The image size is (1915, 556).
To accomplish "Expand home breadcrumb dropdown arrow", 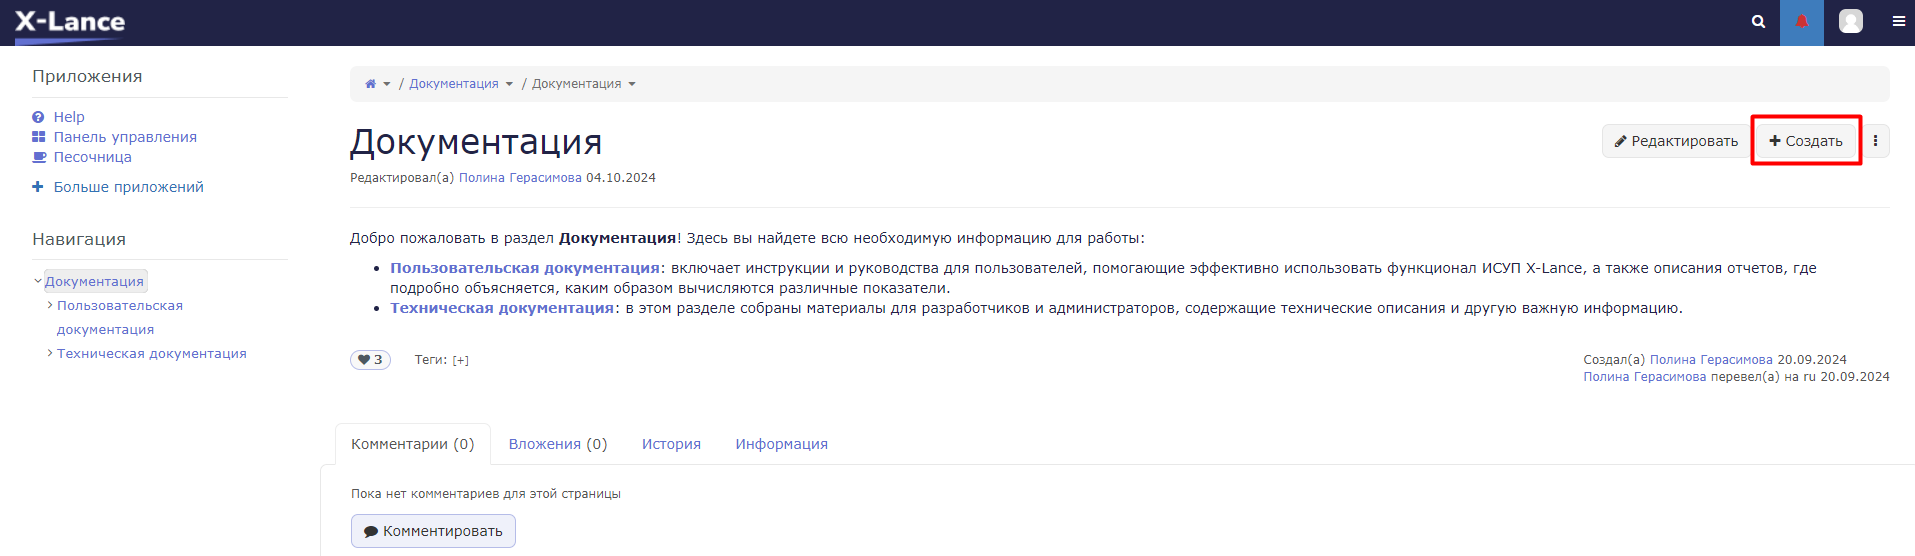I will [387, 84].
